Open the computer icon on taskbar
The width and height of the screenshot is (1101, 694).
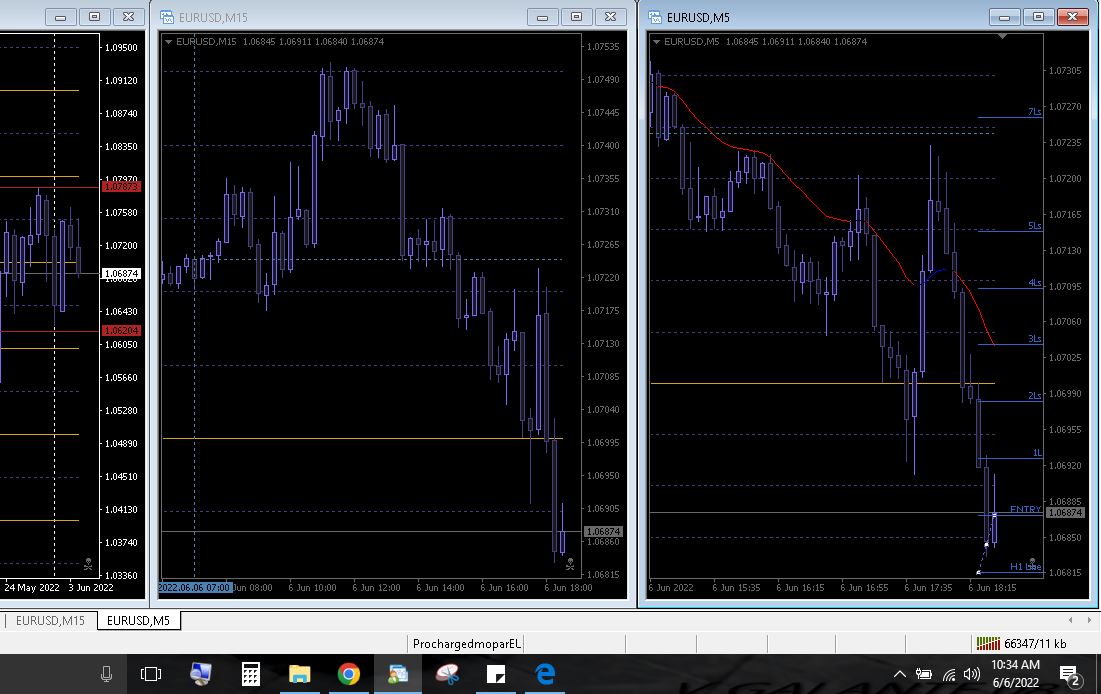click(x=201, y=674)
